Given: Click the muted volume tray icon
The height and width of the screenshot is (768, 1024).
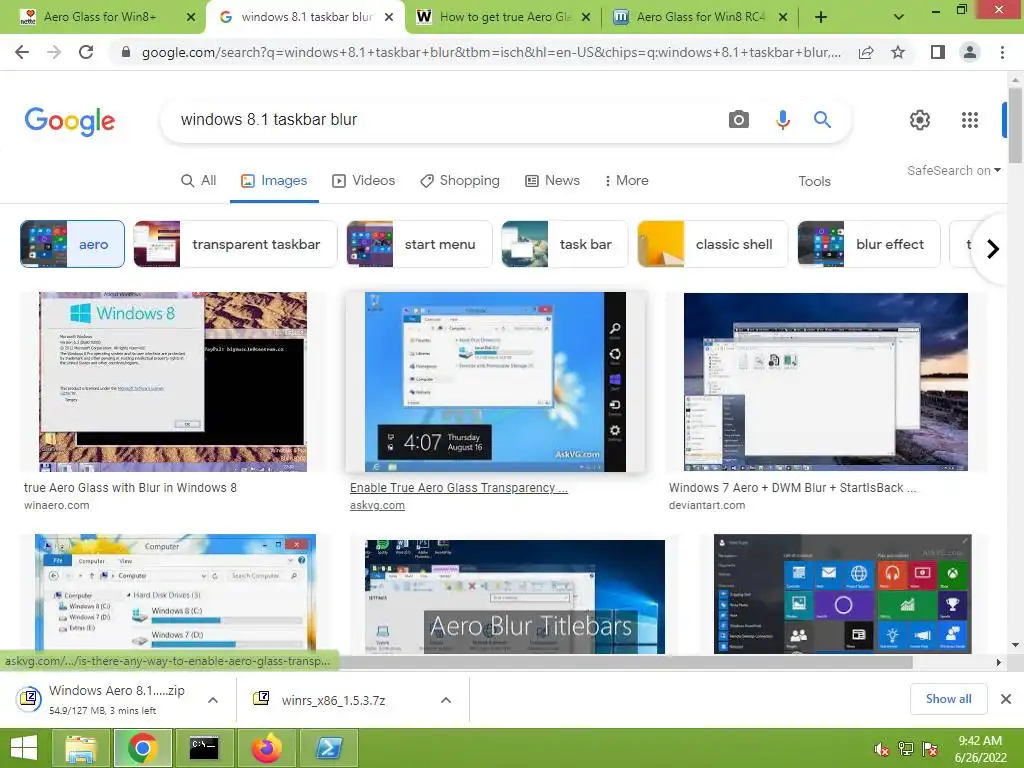Looking at the screenshot, I should pos(881,749).
